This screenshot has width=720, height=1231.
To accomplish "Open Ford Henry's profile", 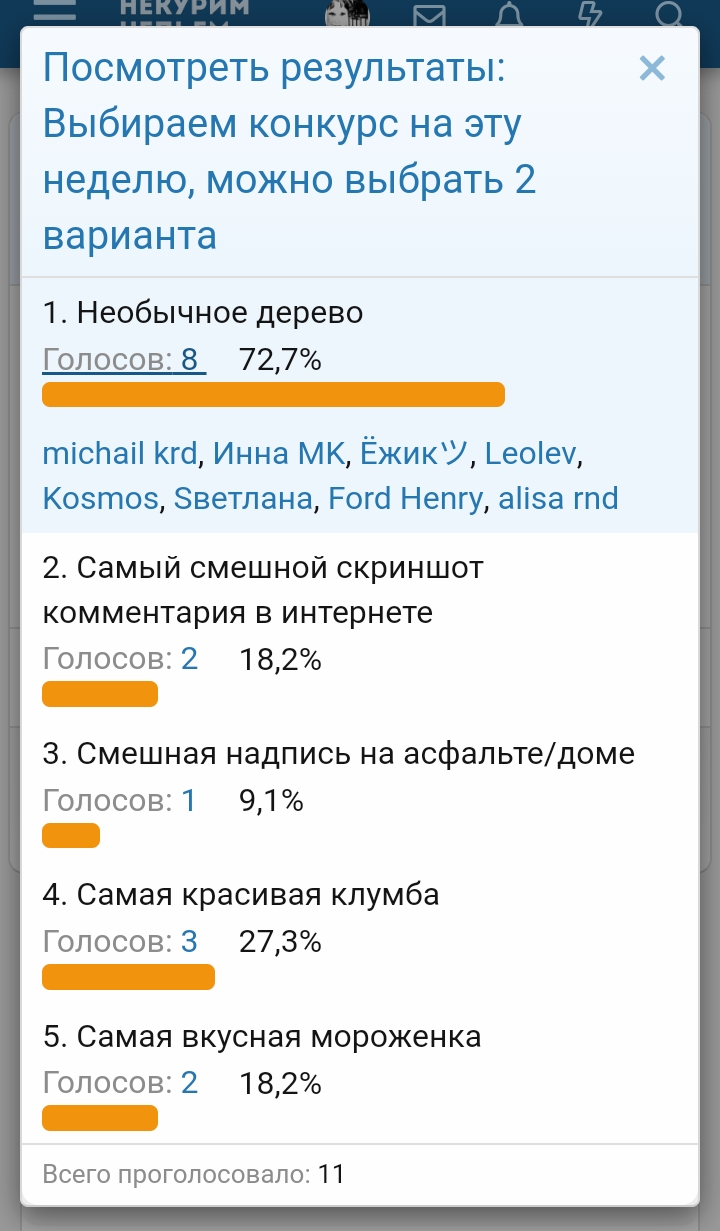I will [x=405, y=498].
